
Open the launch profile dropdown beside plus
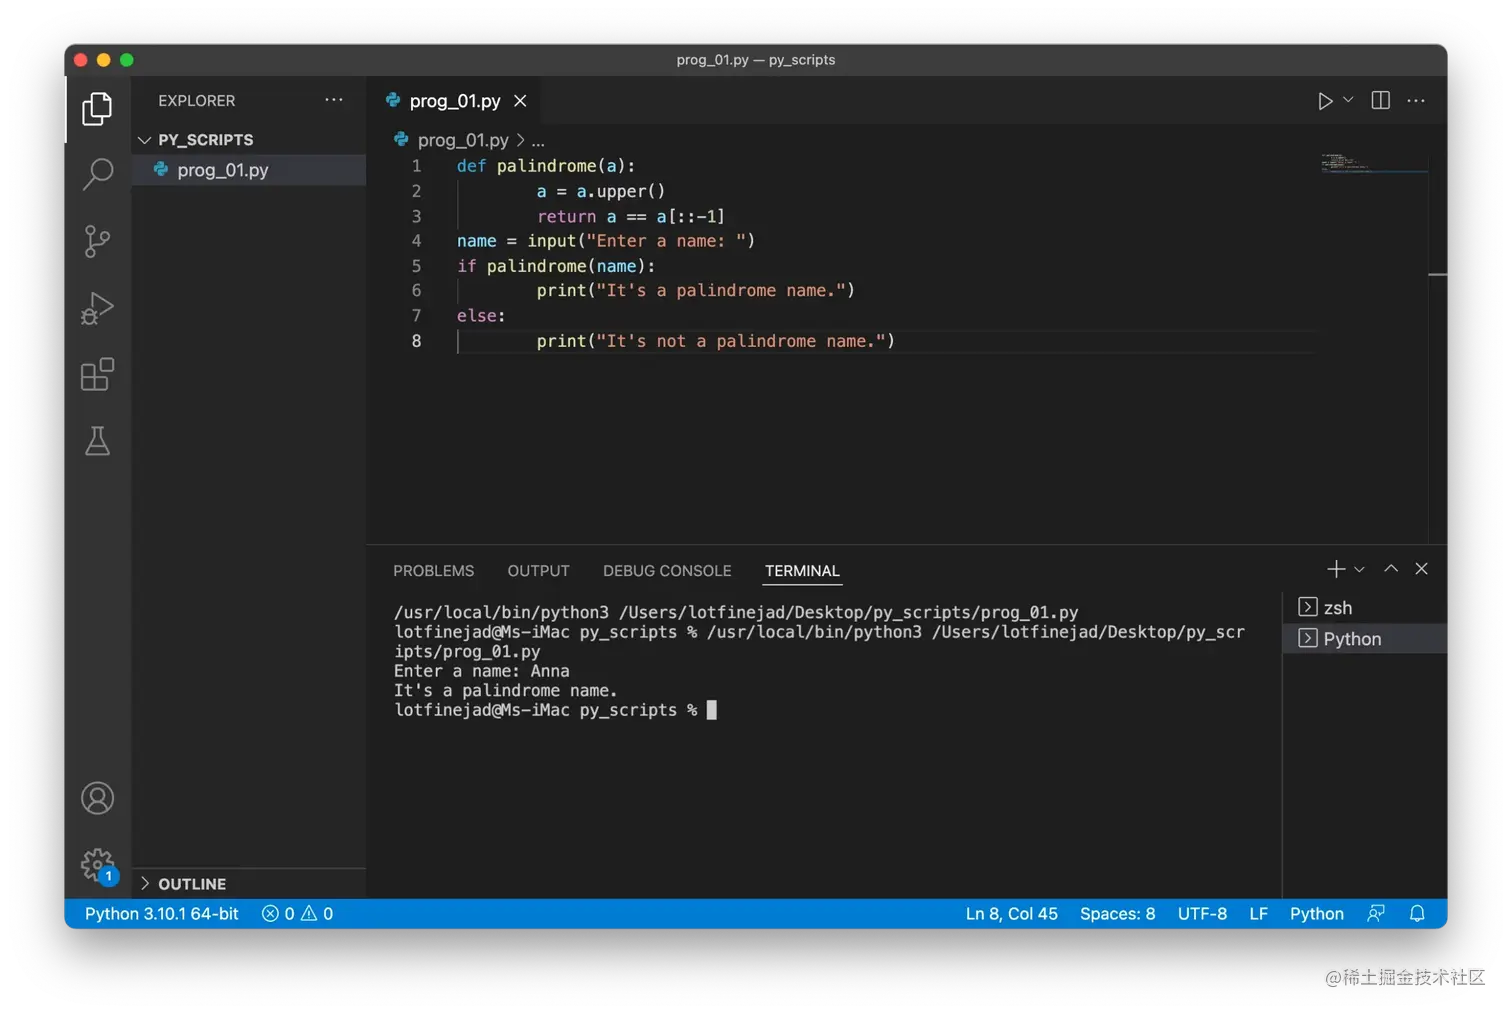pos(1359,569)
